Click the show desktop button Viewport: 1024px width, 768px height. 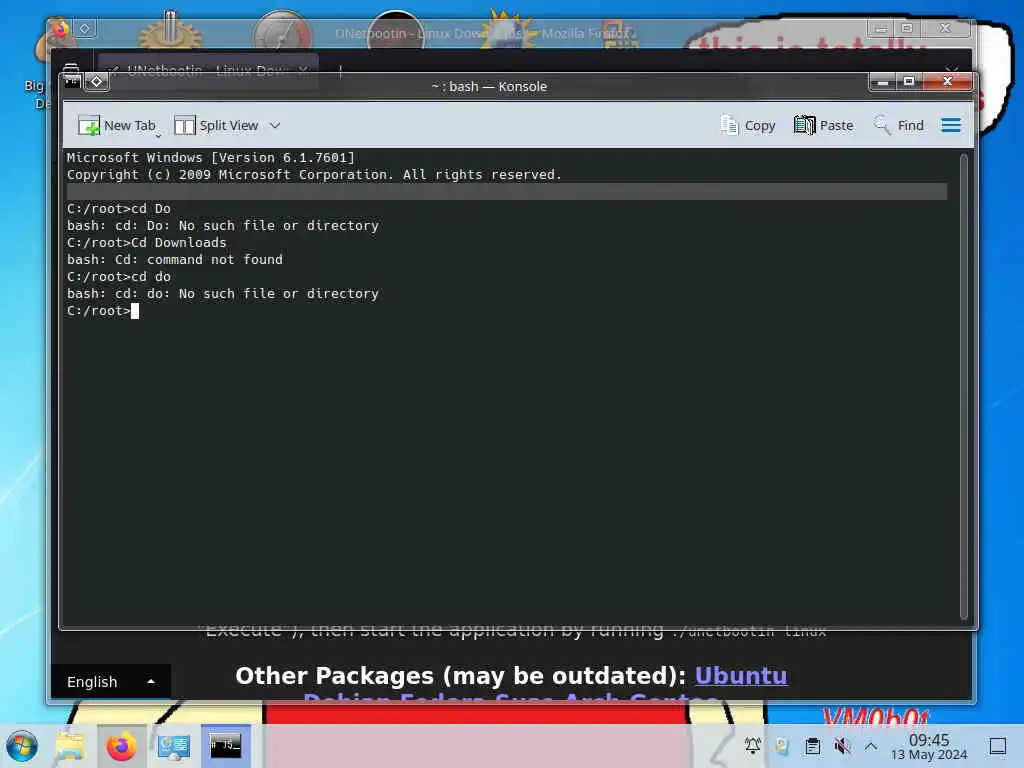(x=998, y=746)
